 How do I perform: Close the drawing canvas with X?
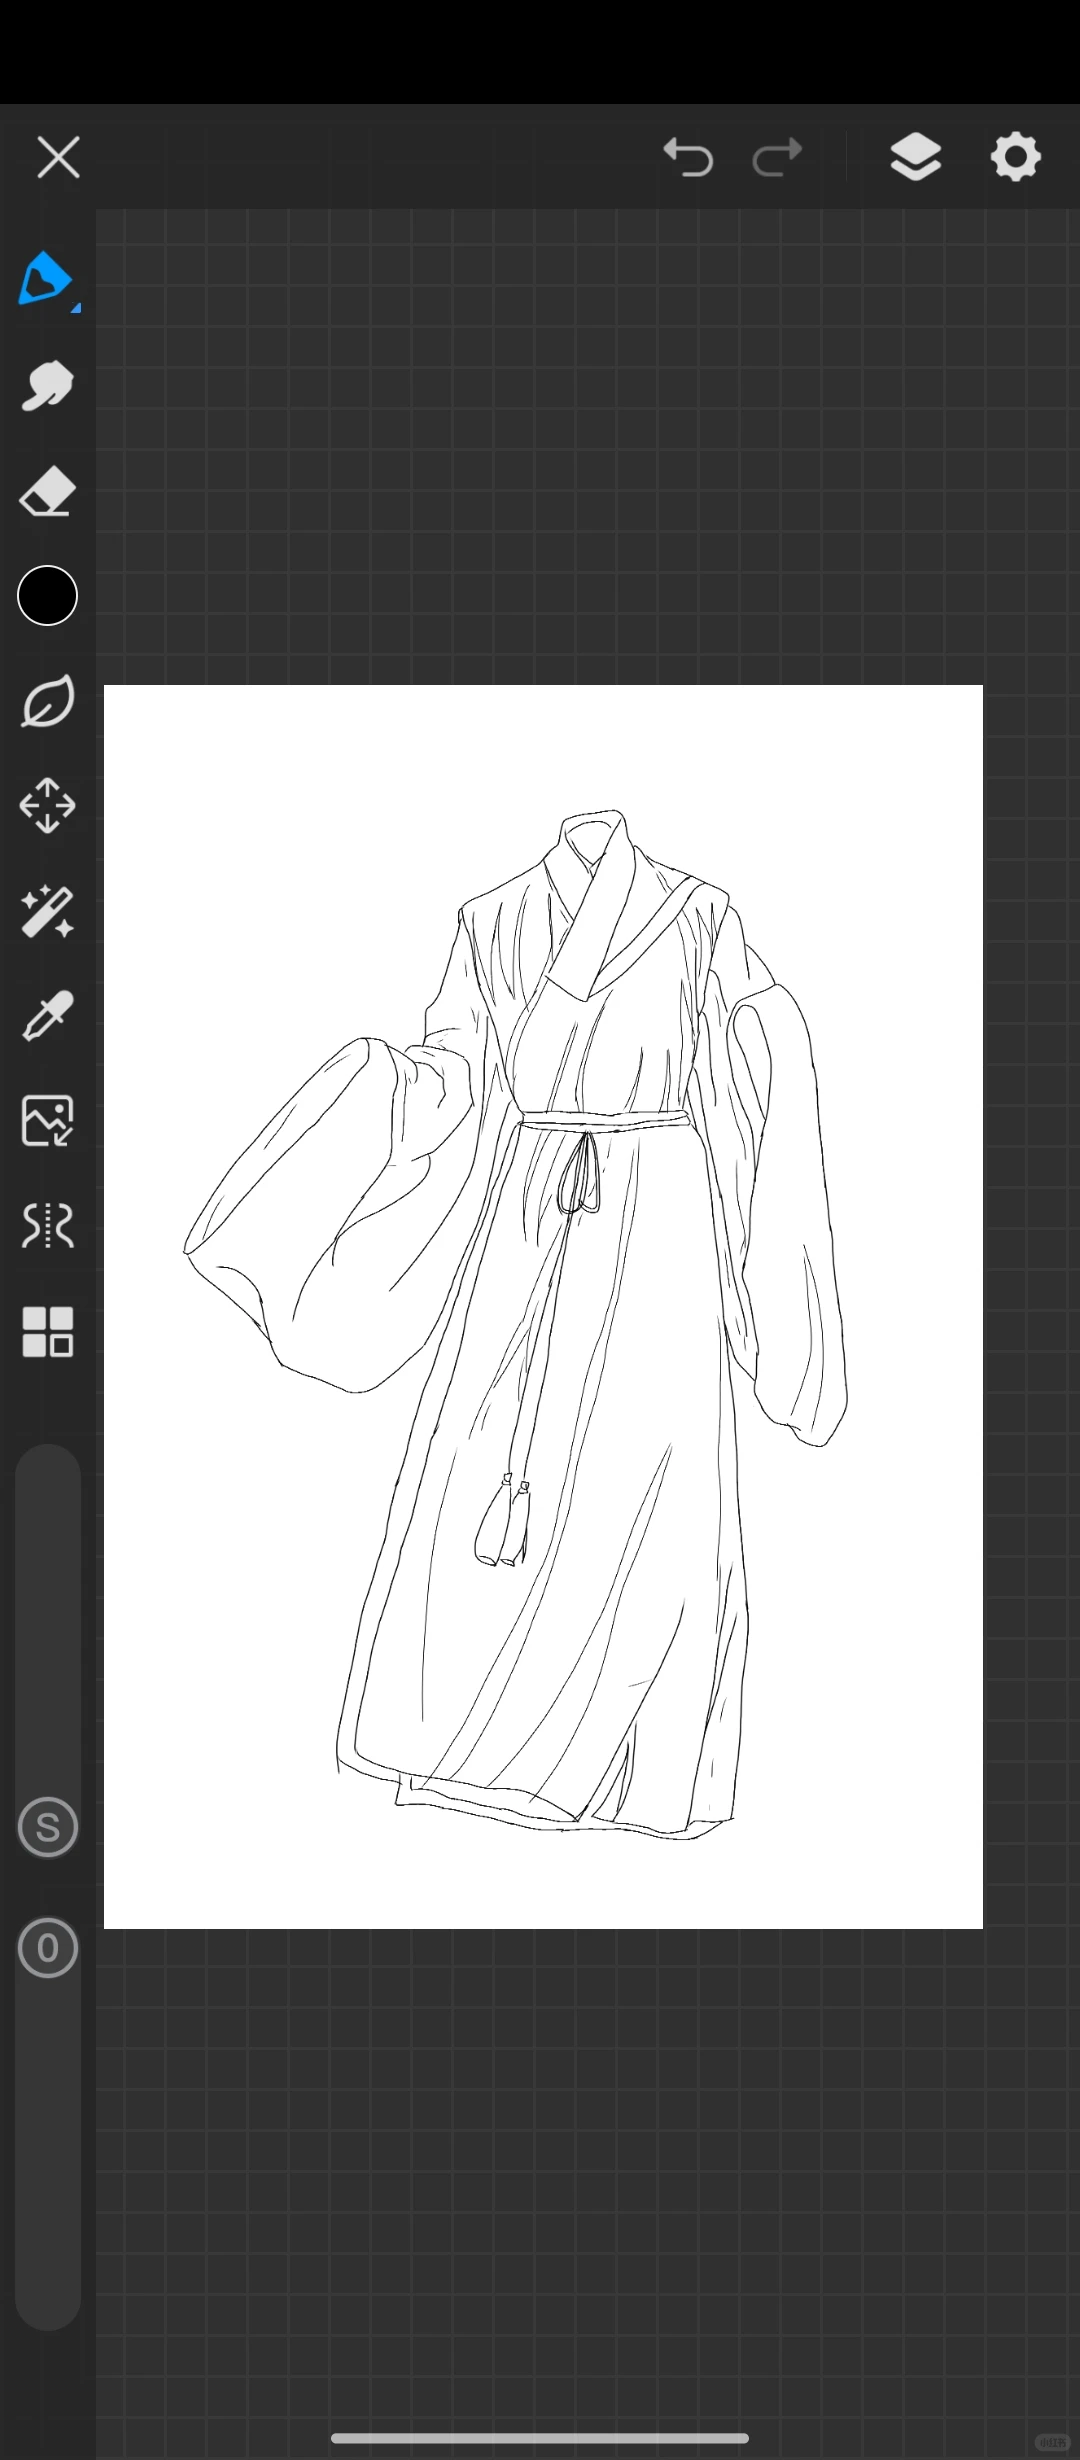[58, 158]
